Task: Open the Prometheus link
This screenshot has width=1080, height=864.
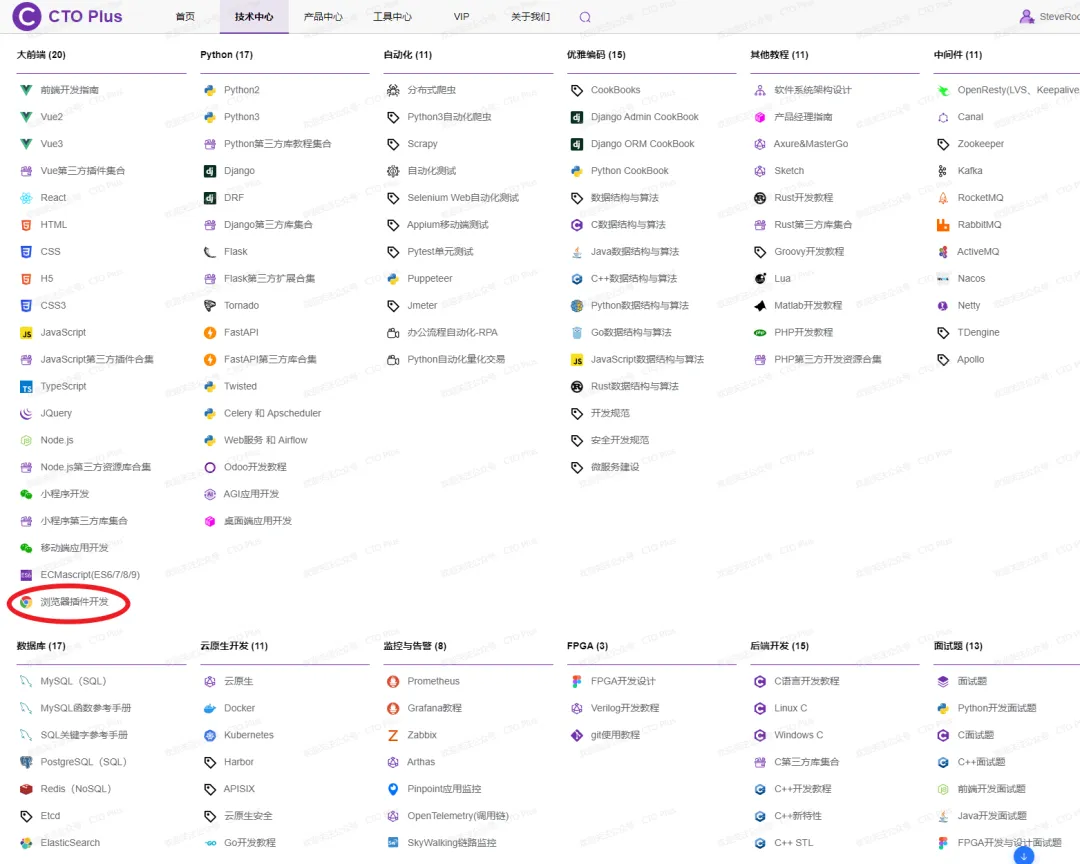Action: point(433,681)
